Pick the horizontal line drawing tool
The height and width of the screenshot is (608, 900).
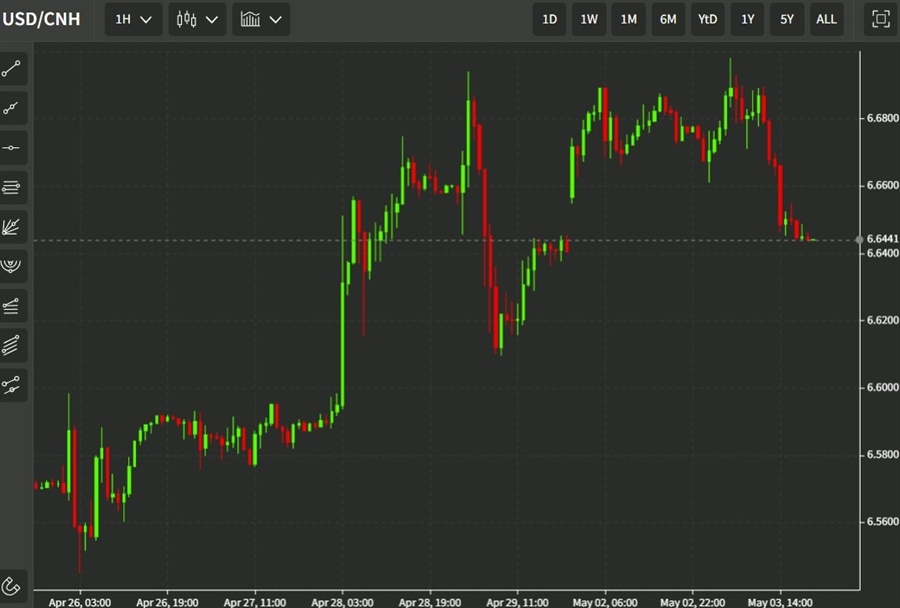13,147
